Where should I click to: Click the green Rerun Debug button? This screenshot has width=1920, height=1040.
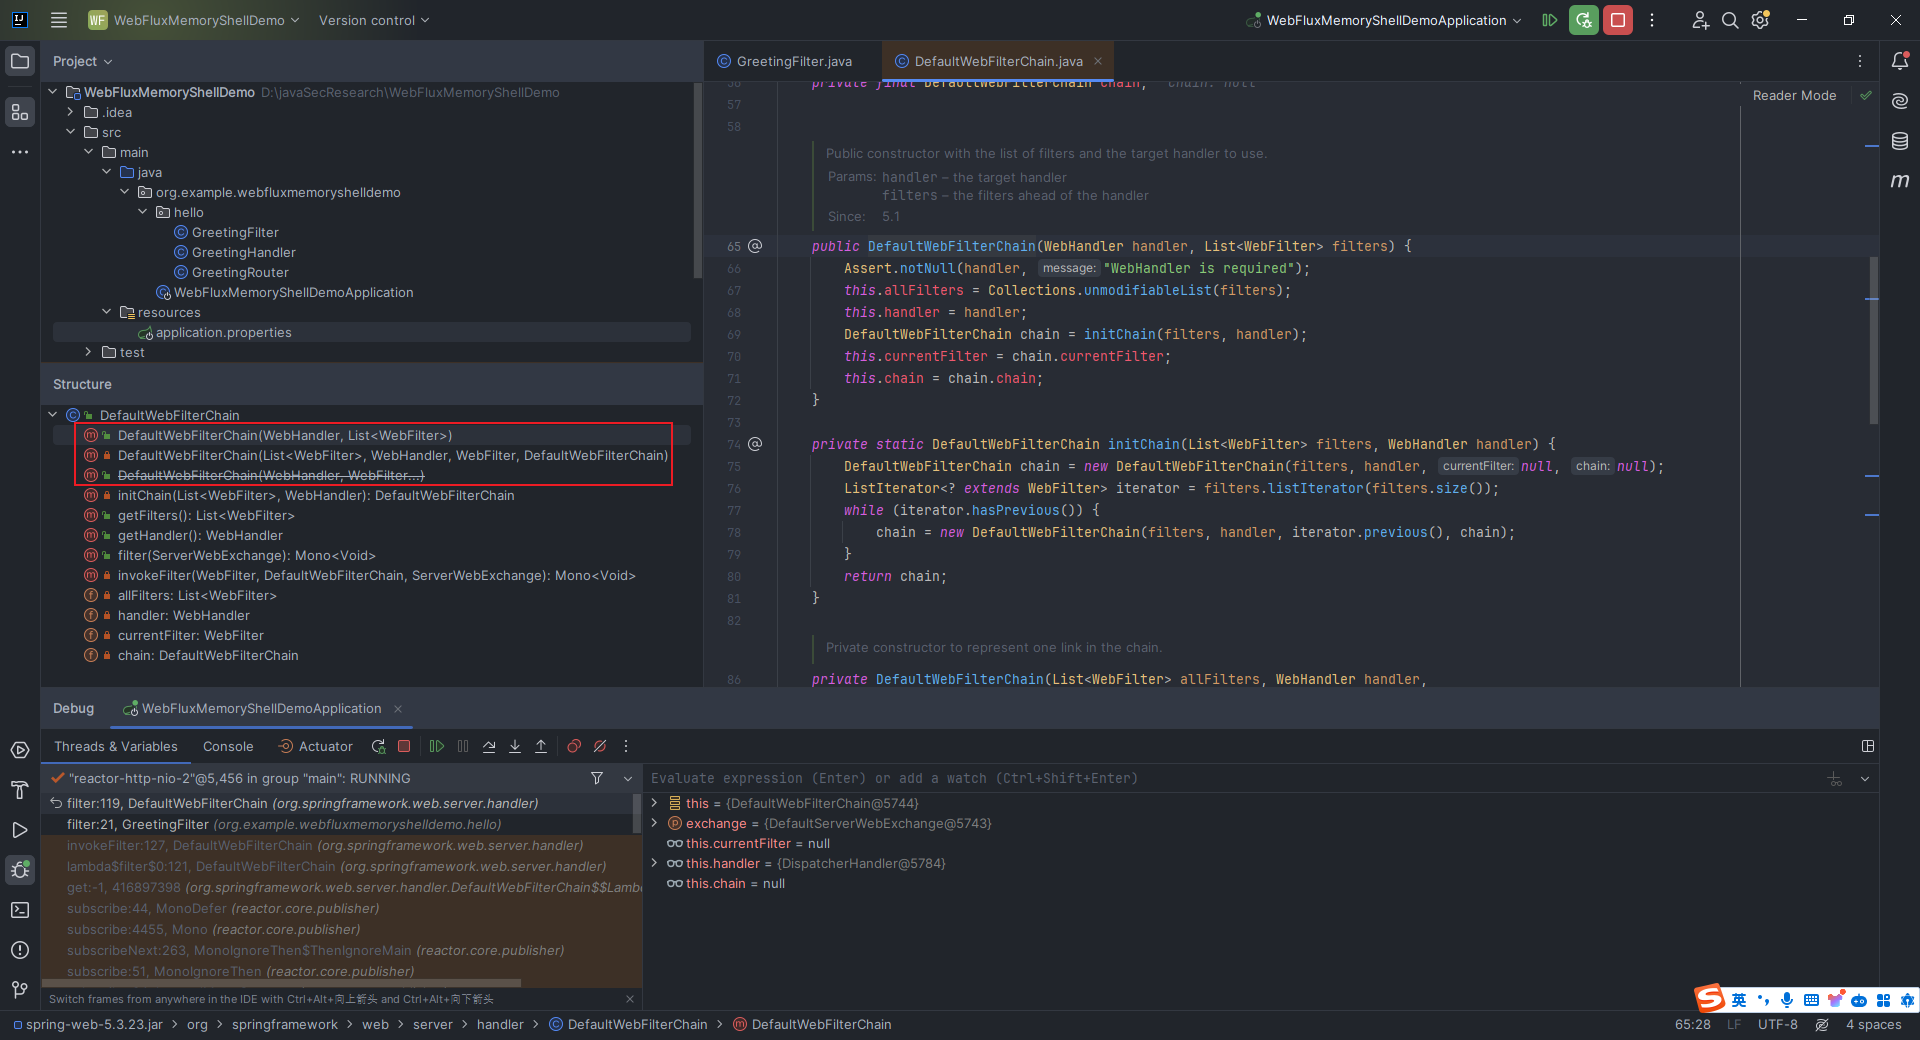point(1584,20)
